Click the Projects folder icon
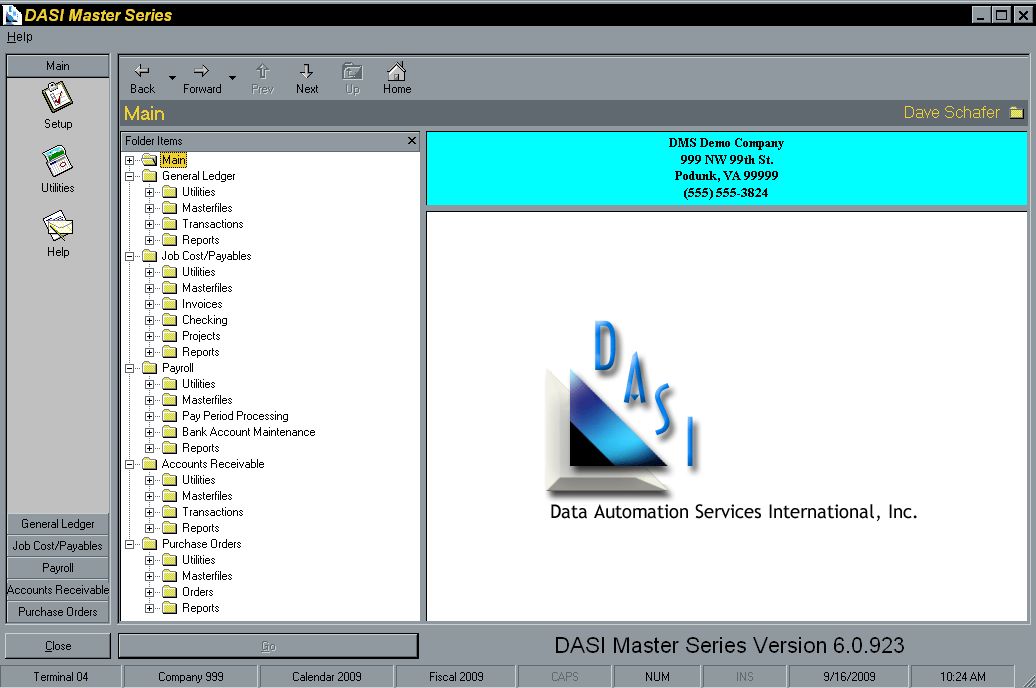The height and width of the screenshot is (688, 1036). click(x=170, y=336)
